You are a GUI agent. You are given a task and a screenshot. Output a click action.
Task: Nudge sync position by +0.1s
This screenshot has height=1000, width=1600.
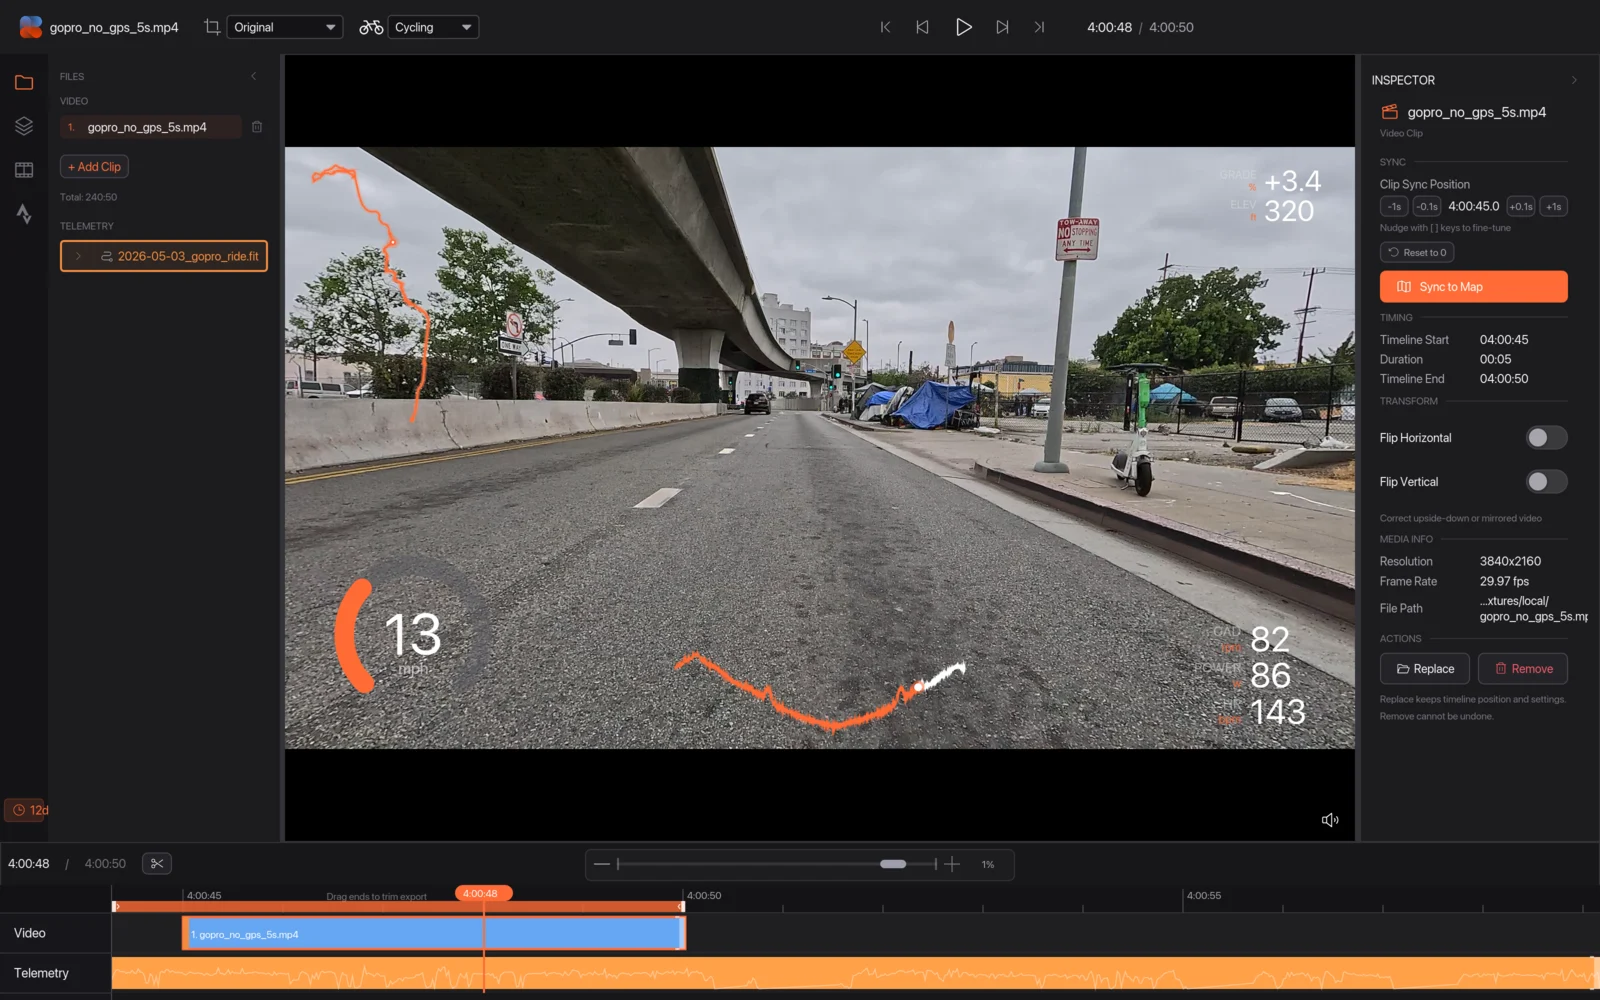1521,207
